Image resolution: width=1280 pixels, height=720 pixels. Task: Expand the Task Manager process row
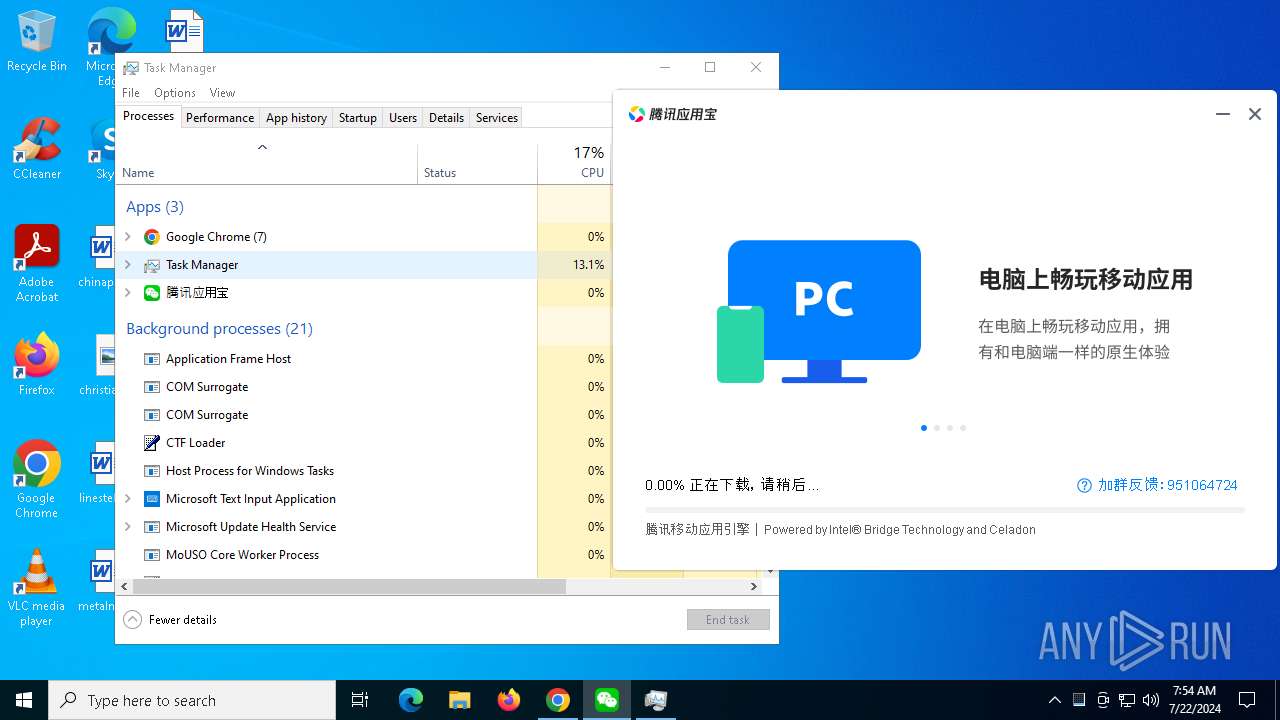tap(127, 265)
